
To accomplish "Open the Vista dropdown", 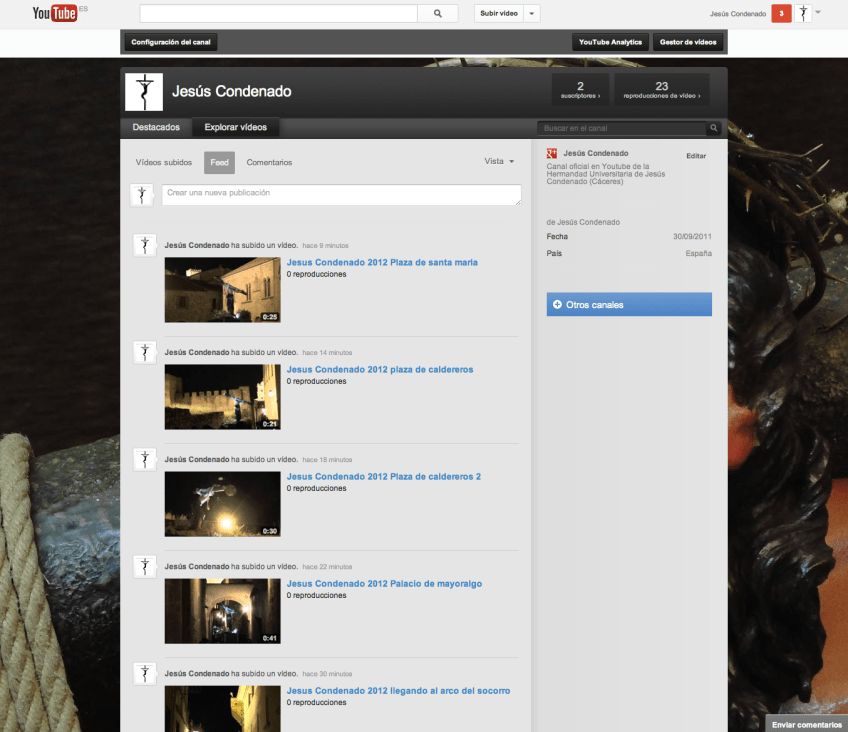I will click(499, 161).
